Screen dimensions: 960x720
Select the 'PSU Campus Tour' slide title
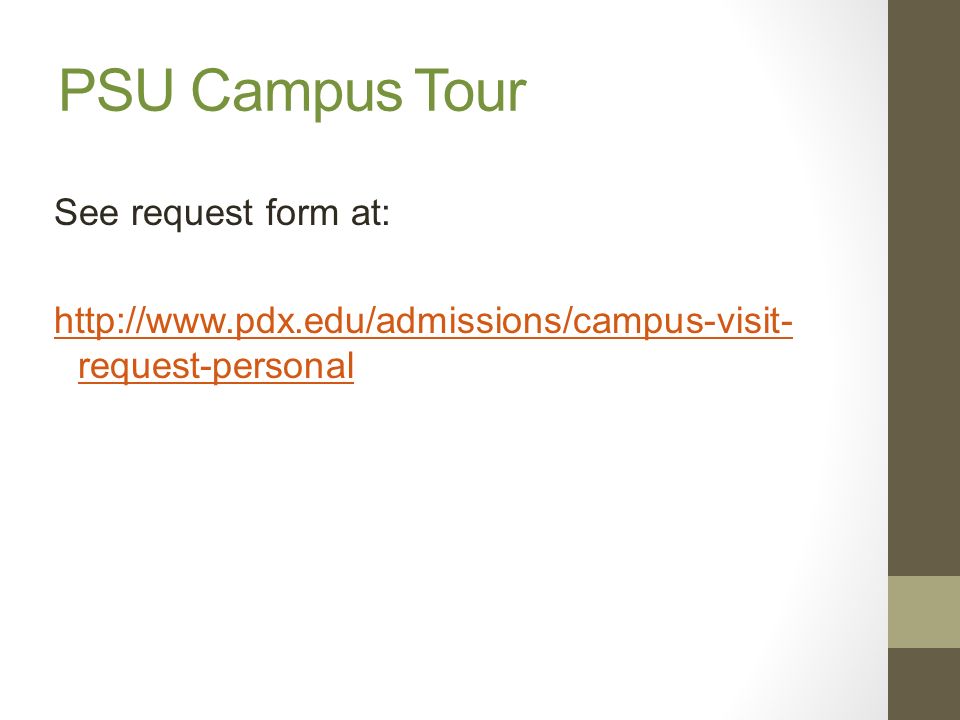[292, 91]
